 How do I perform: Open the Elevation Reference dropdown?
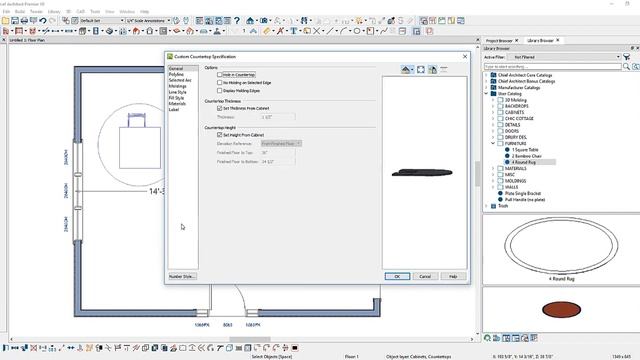click(x=281, y=144)
